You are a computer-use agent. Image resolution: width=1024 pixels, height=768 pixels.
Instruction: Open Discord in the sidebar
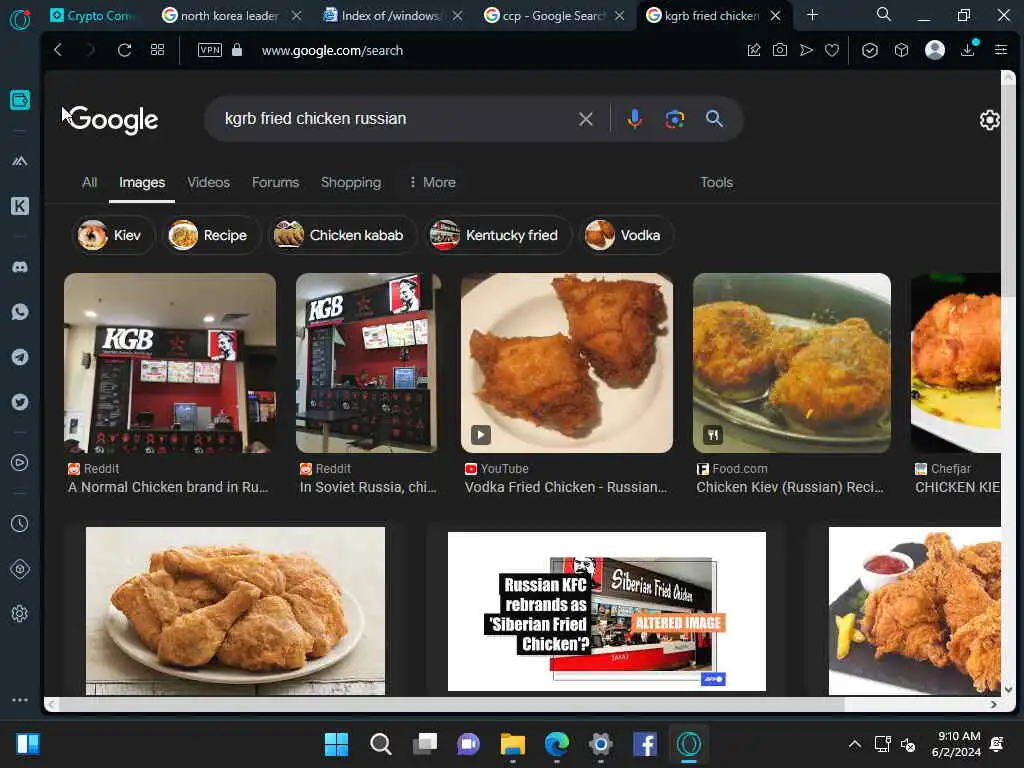click(x=20, y=267)
